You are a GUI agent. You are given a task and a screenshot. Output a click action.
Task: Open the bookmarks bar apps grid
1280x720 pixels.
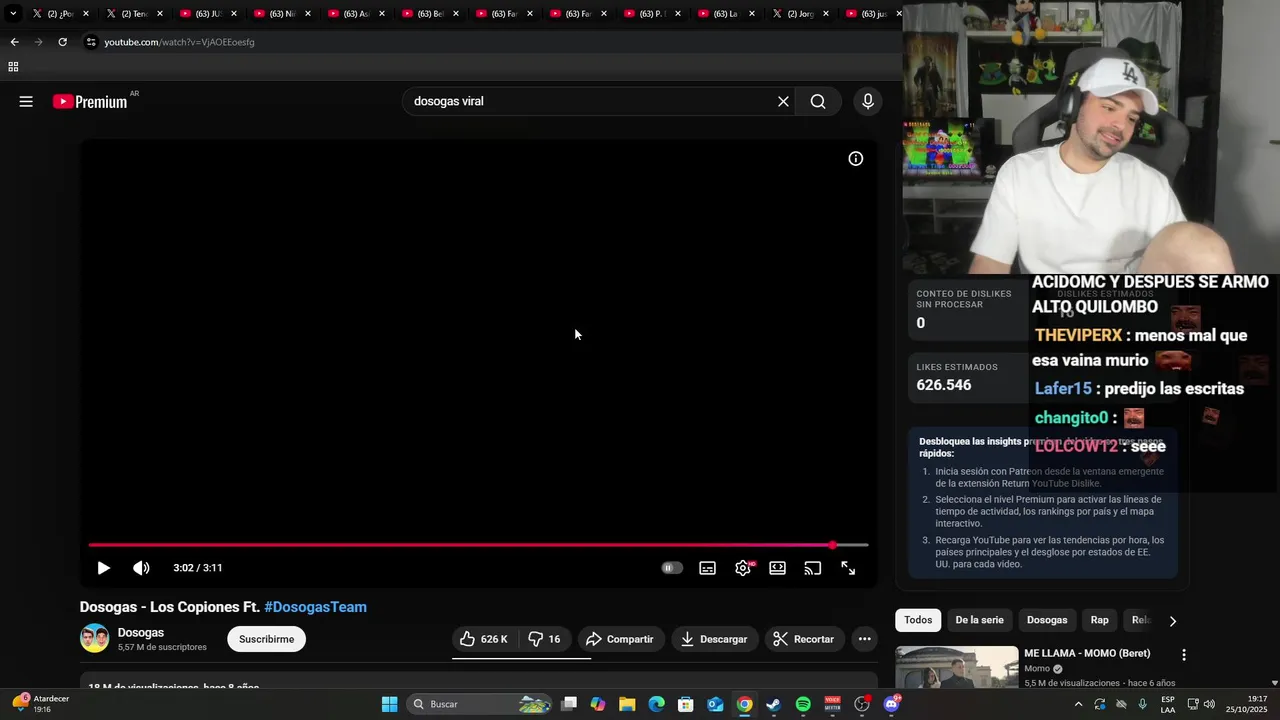(13, 67)
